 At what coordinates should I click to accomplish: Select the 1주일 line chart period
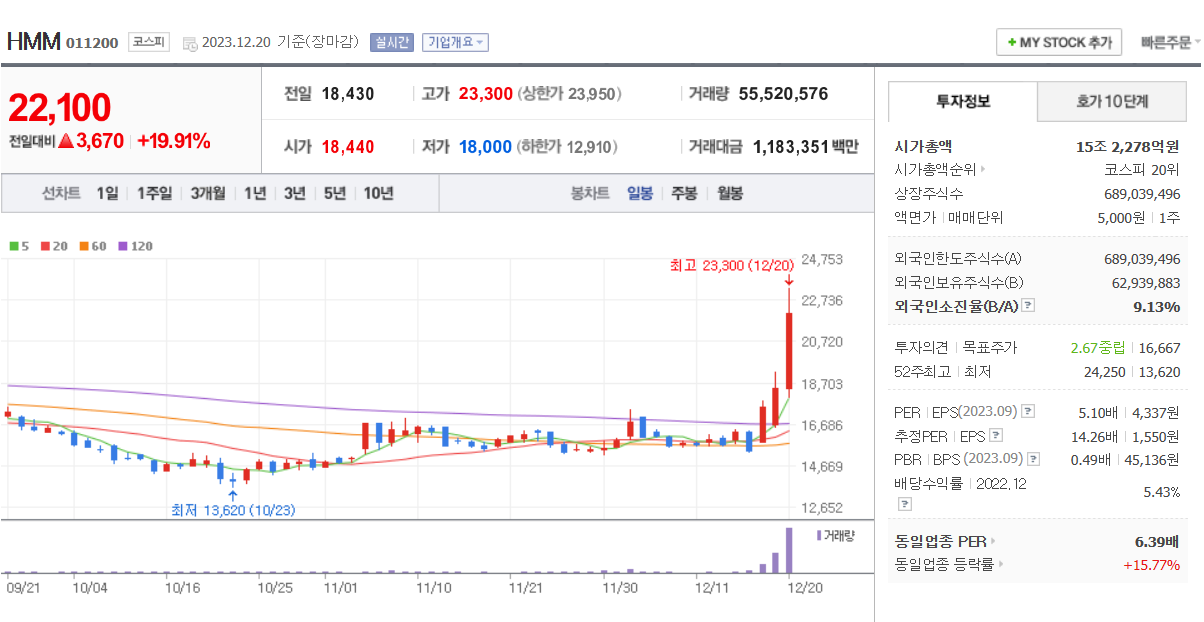pos(154,194)
